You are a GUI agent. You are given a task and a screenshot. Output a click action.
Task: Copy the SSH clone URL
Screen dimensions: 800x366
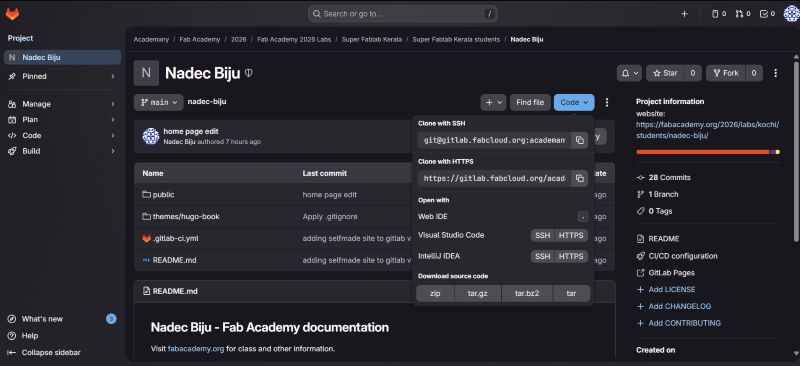(x=580, y=140)
